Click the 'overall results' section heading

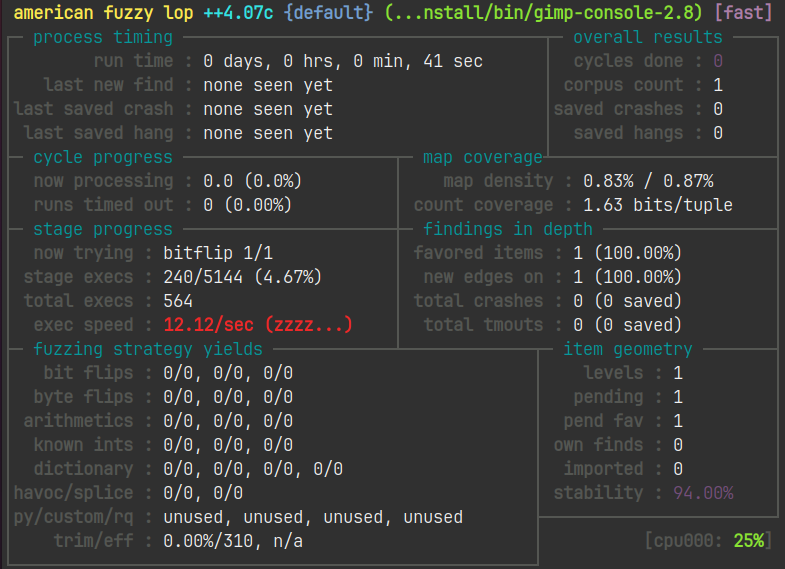648,37
